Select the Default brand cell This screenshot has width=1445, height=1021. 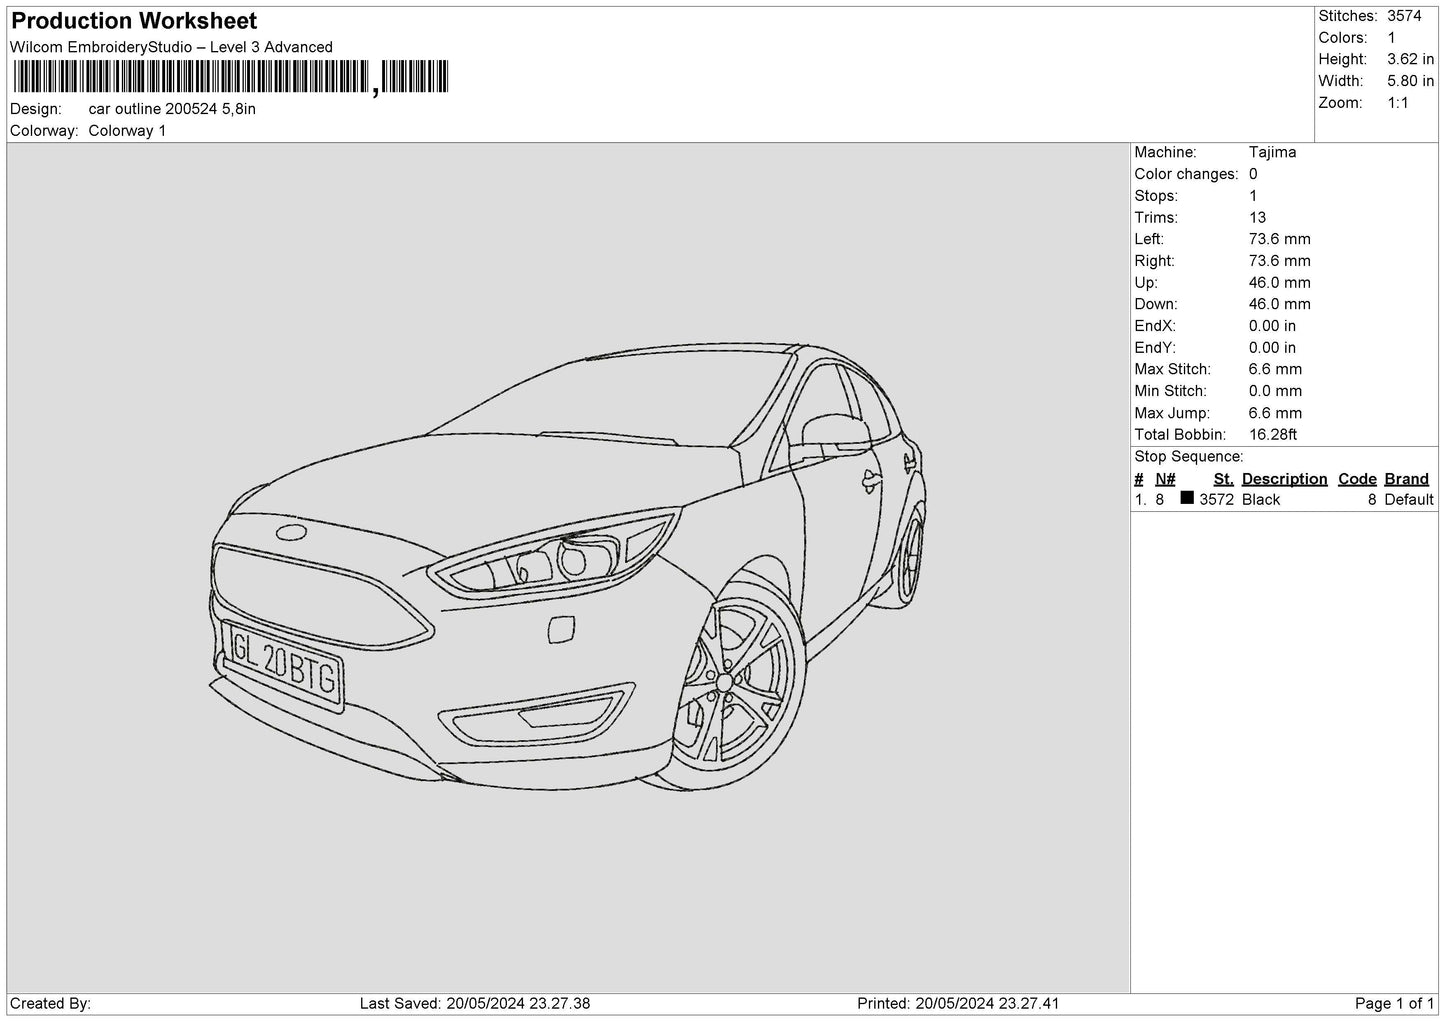click(1409, 500)
